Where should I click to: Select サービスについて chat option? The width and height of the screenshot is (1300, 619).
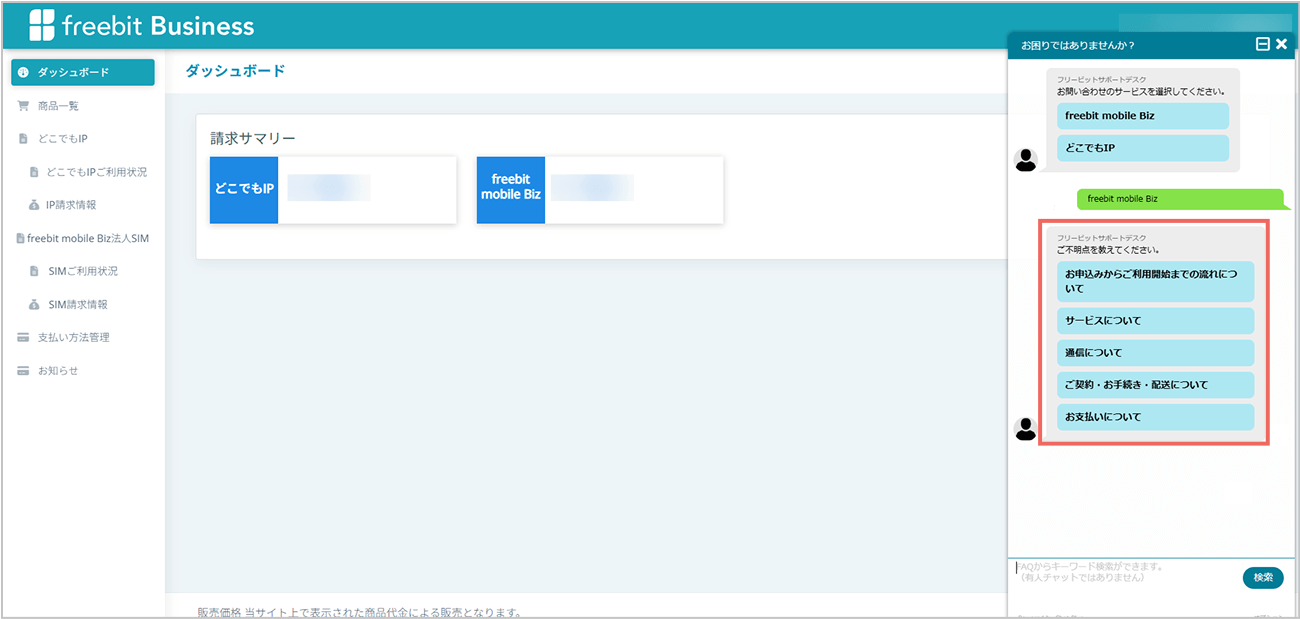(1155, 321)
